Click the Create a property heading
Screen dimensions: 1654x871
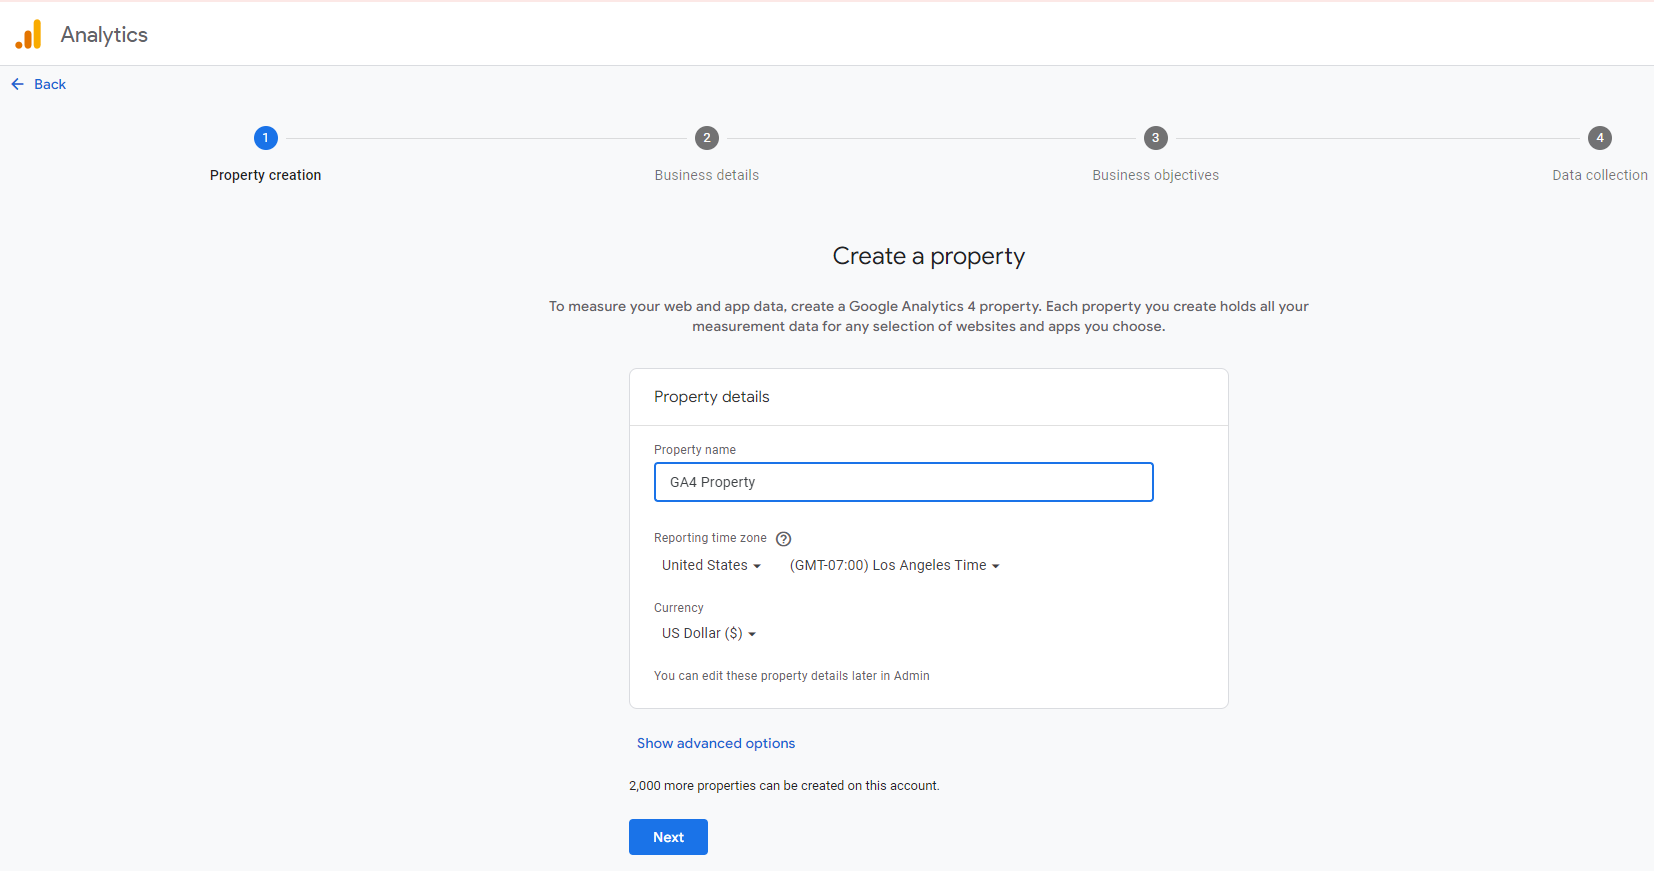pyautogui.click(x=929, y=257)
